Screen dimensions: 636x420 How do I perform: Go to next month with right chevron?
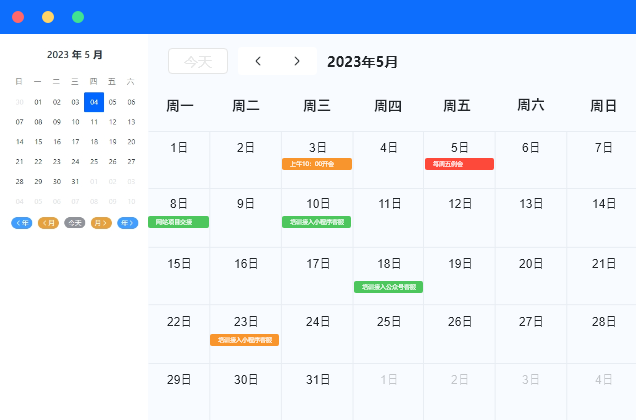pyautogui.click(x=297, y=61)
